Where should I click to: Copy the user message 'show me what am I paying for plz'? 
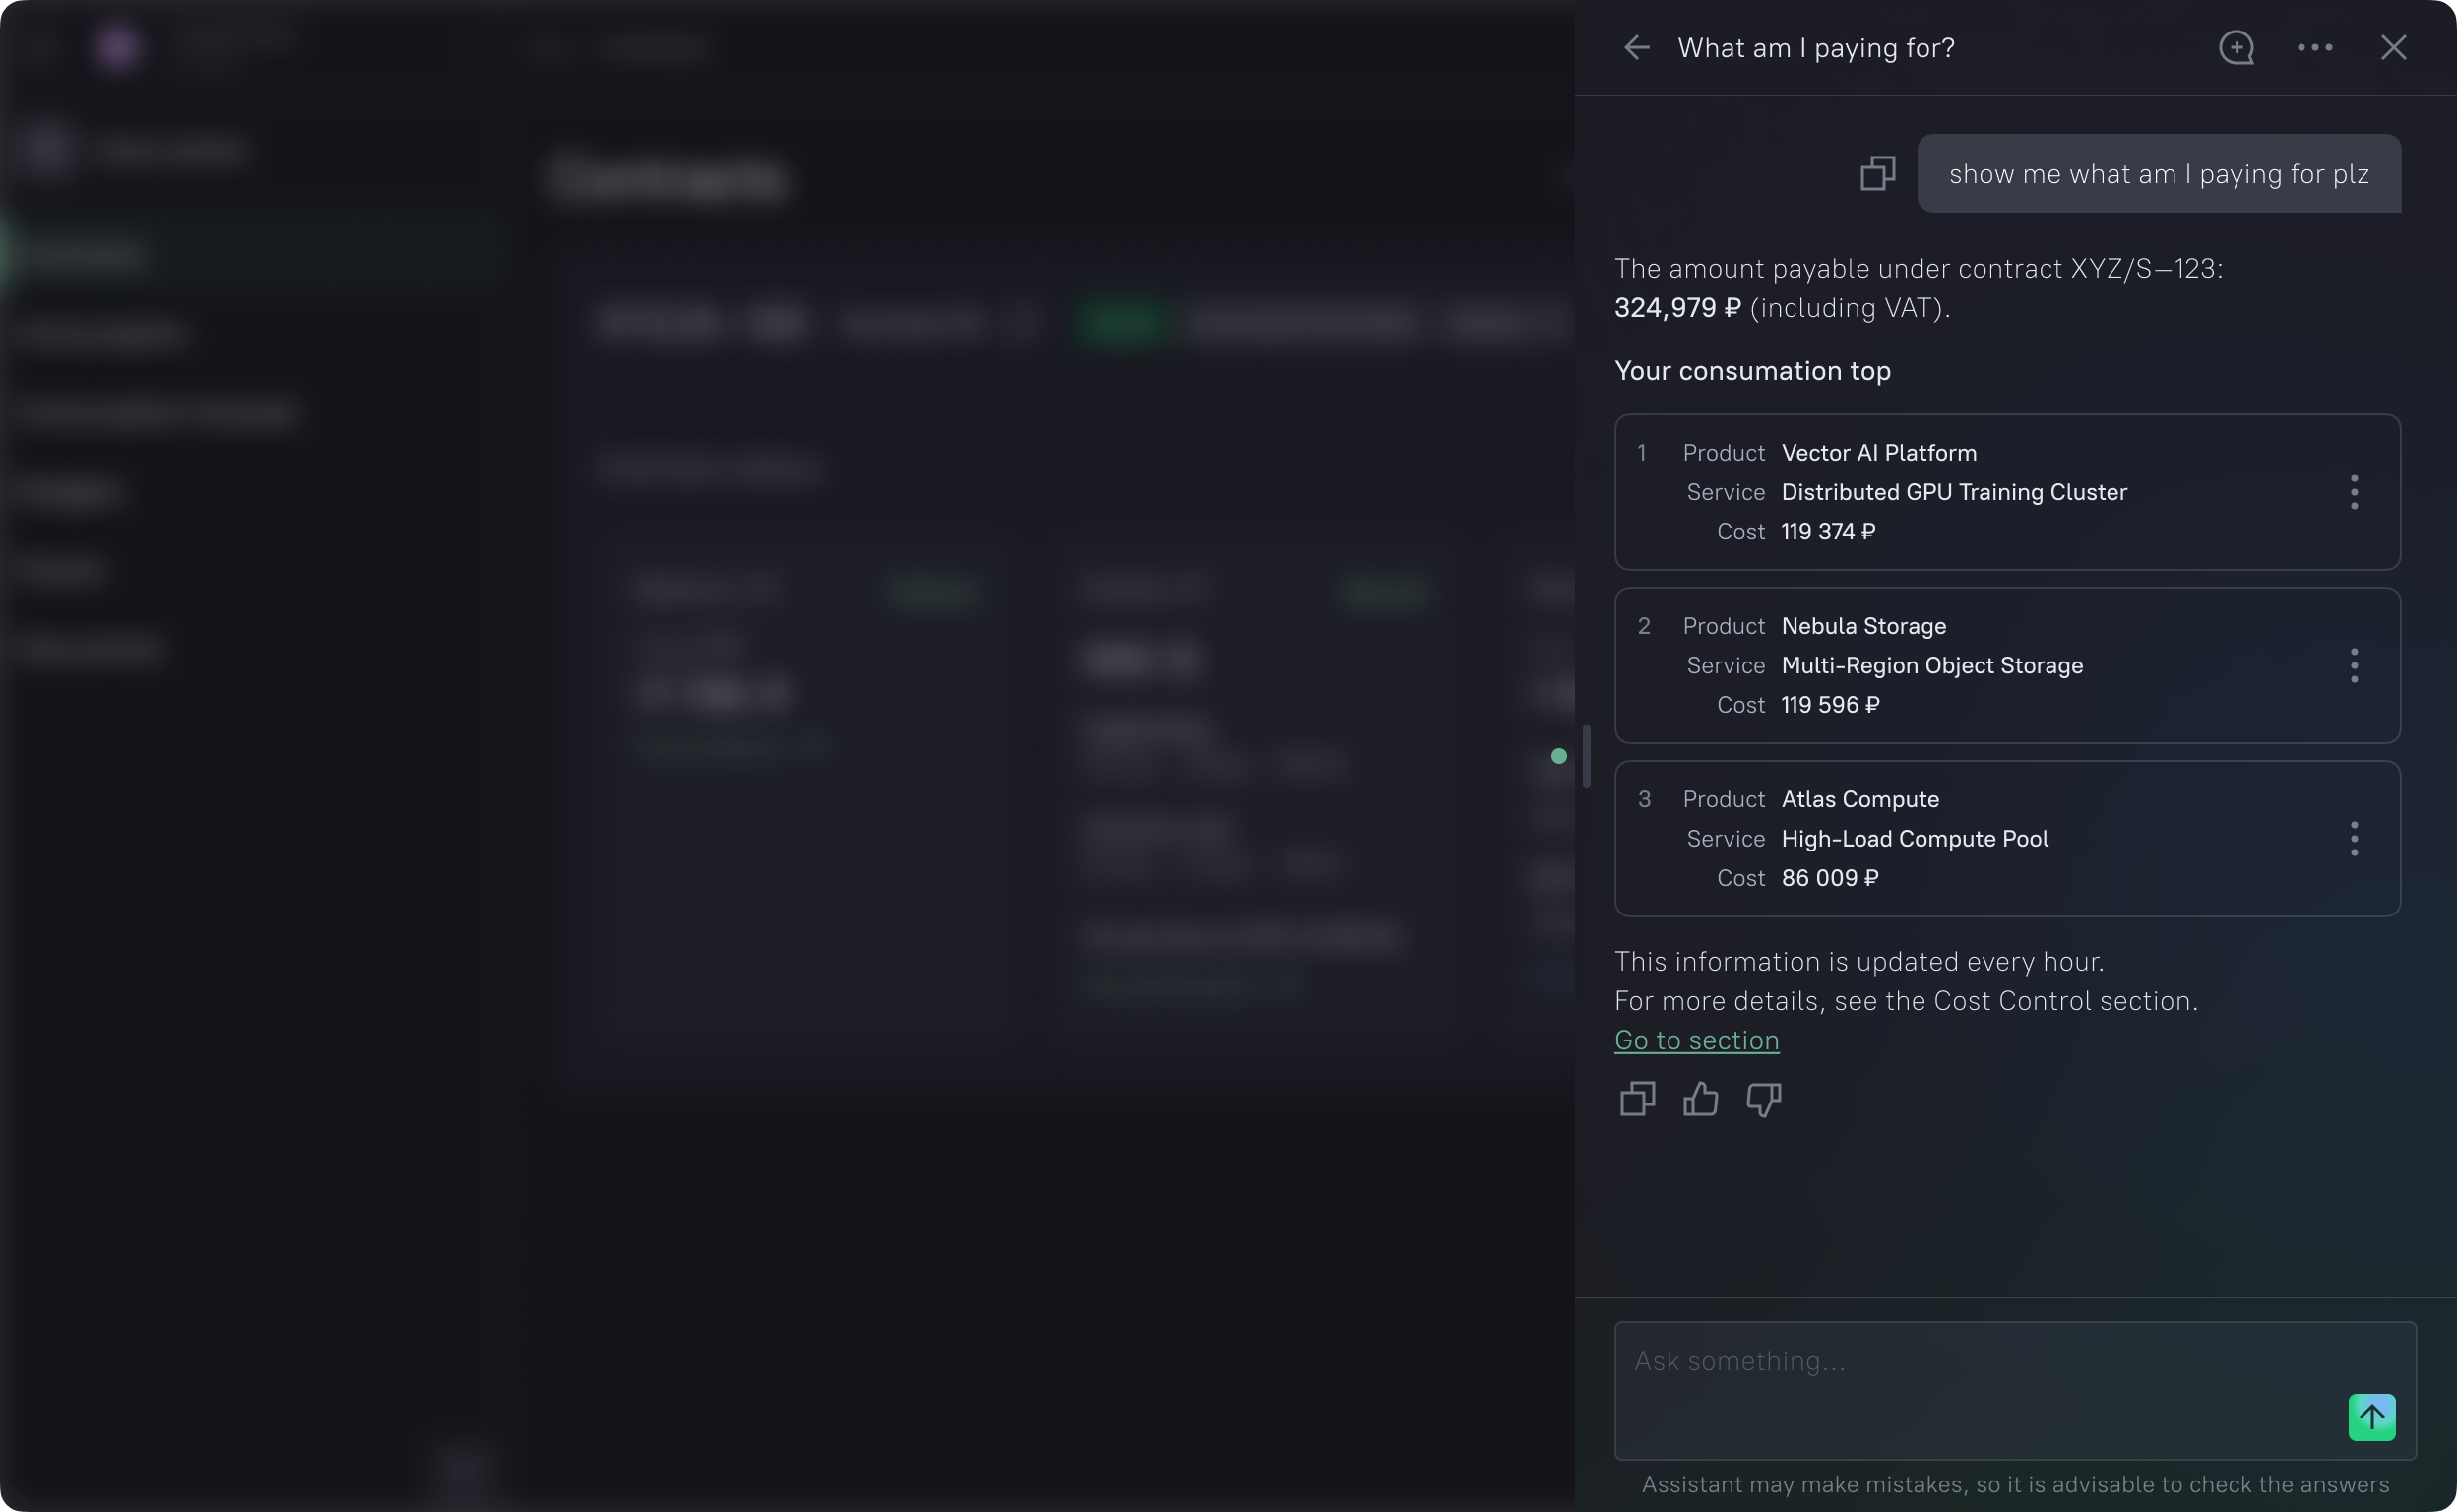point(1877,173)
